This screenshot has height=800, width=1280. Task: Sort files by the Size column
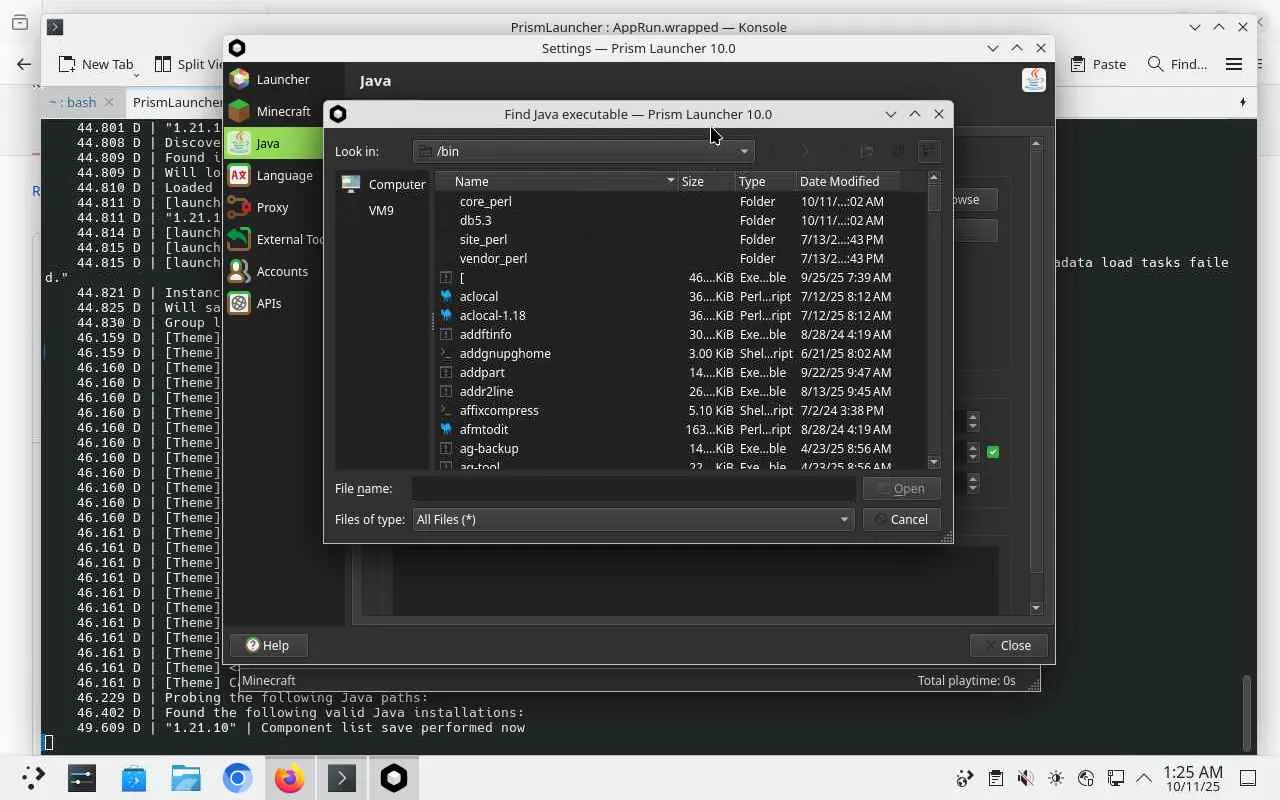[x=707, y=181]
